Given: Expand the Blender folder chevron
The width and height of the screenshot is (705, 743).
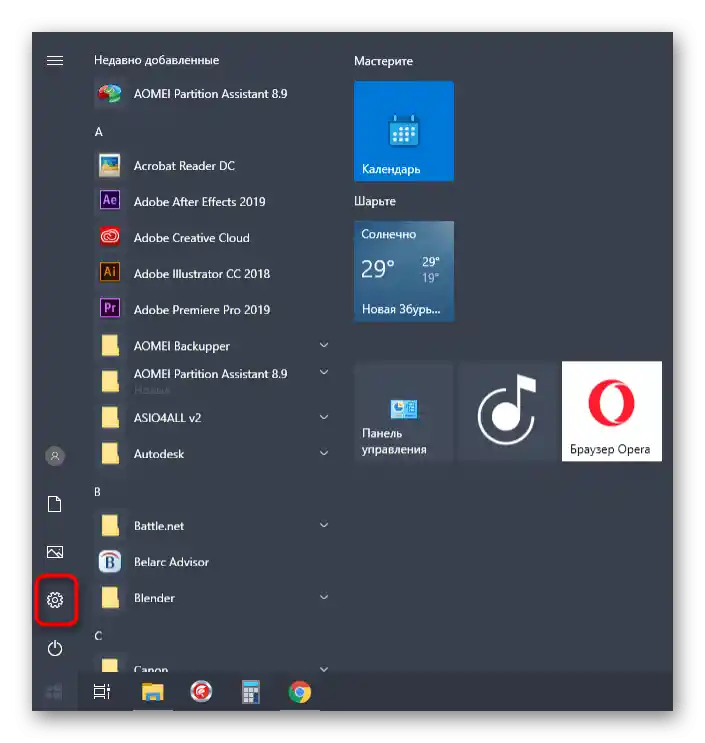Looking at the screenshot, I should tap(324, 597).
